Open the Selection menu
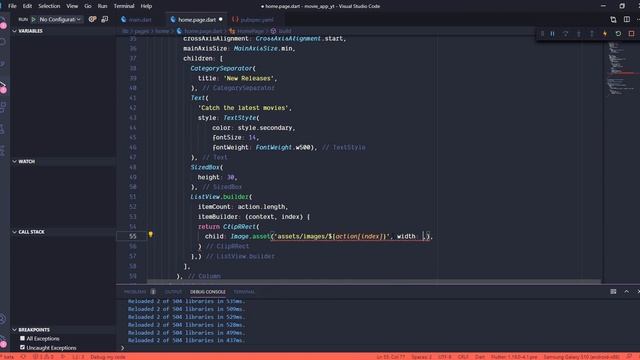Image resolution: width=640 pixels, height=360 pixels. (x=49, y=6)
